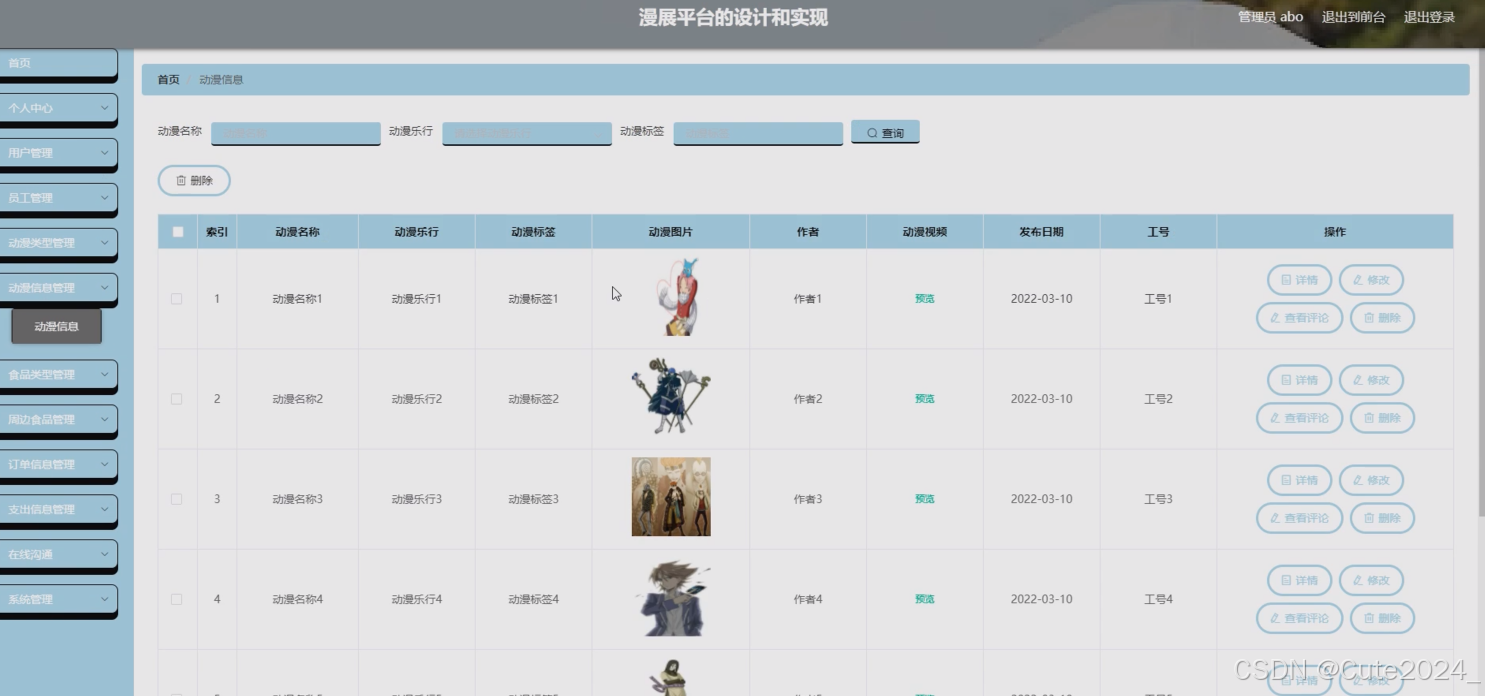Open the anime image in row 3
1485x696 pixels.
tap(671, 497)
